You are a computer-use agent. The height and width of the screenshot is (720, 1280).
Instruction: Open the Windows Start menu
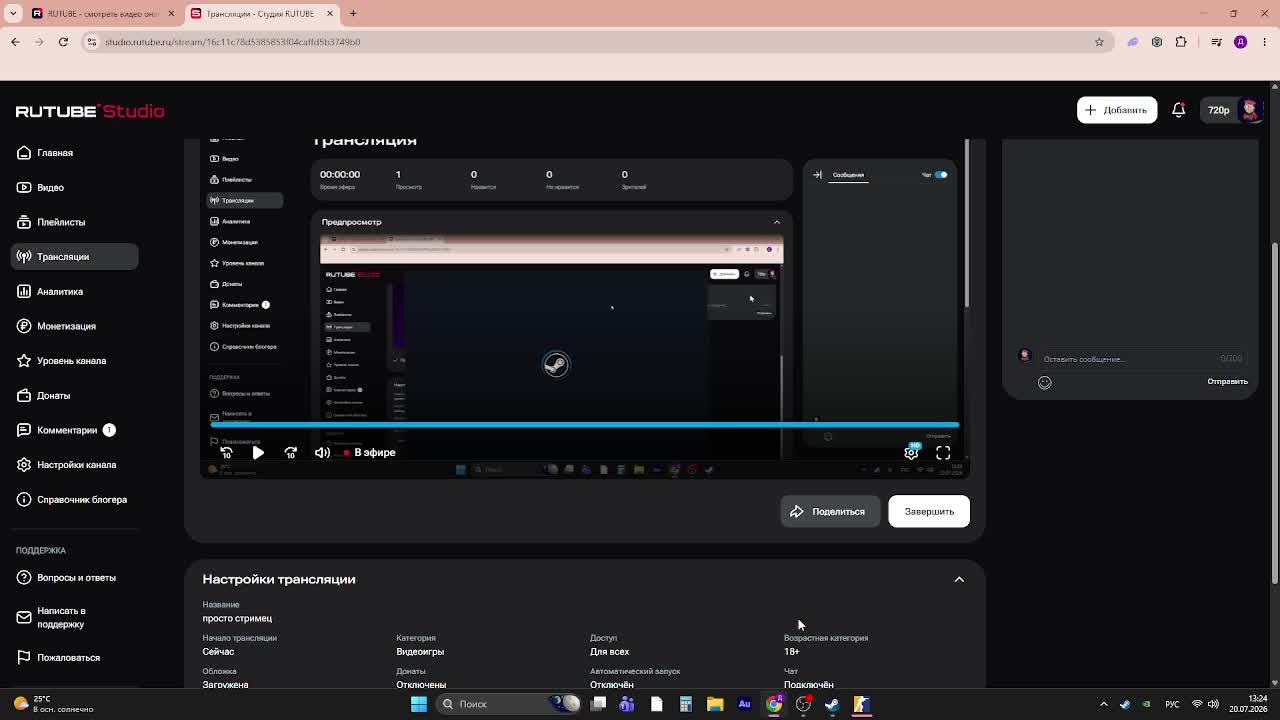[419, 704]
